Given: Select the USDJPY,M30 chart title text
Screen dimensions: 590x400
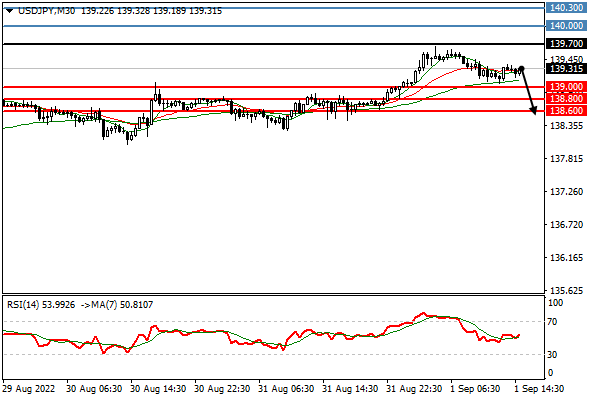Looking at the screenshot, I should [x=46, y=11].
